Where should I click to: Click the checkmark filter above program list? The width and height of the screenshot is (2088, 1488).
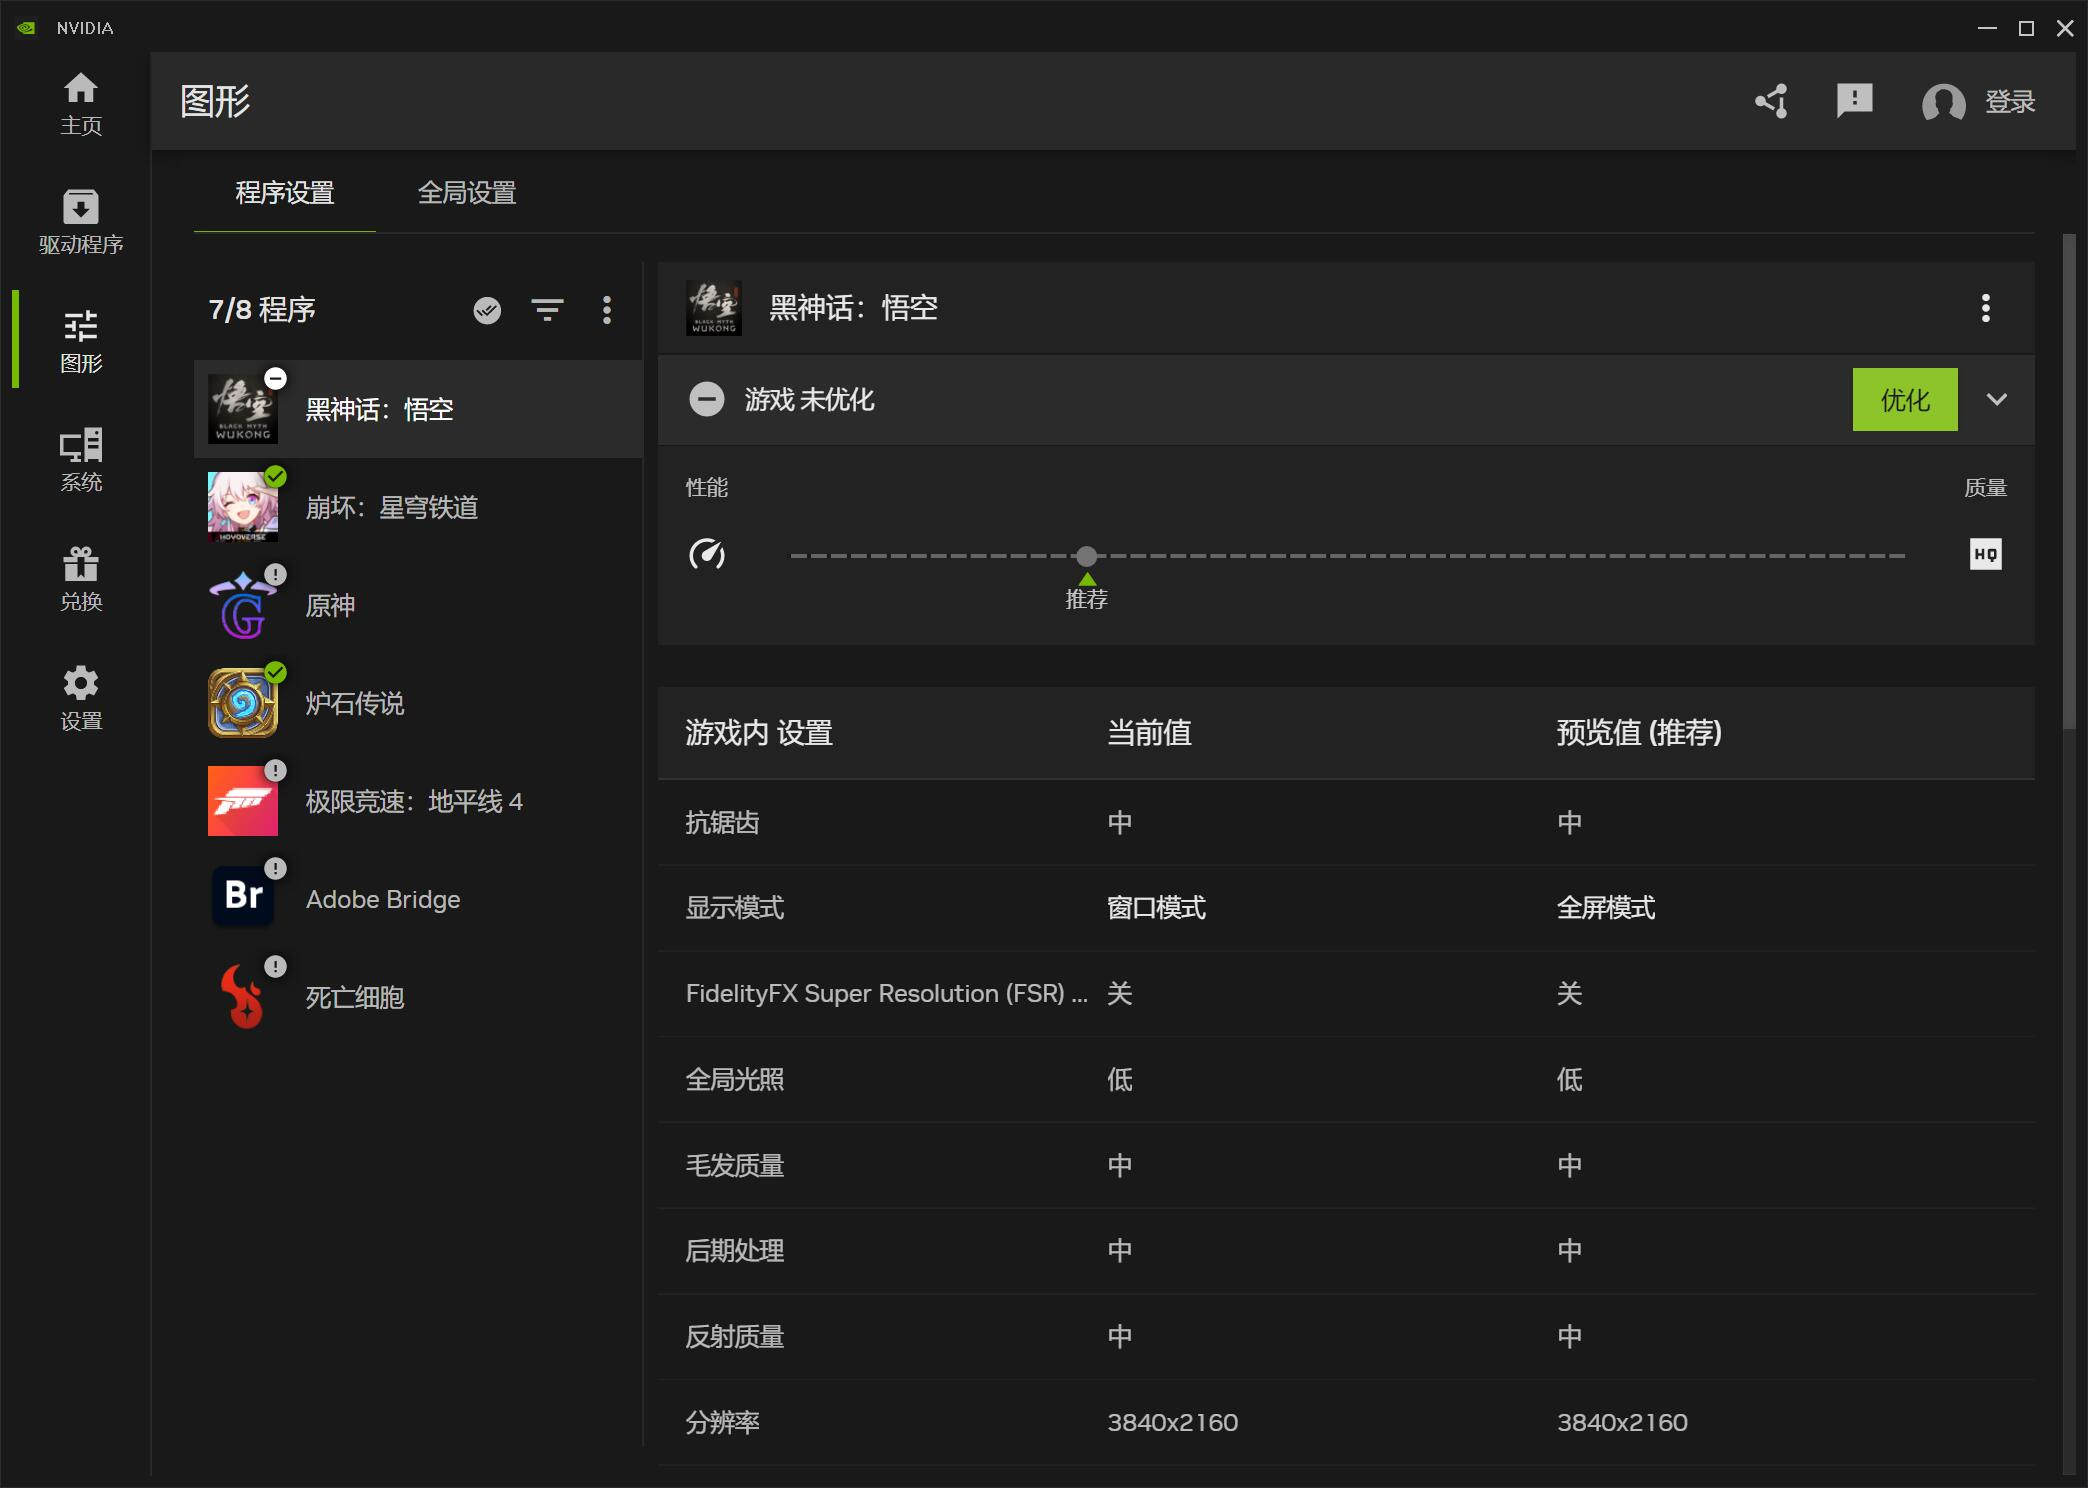coord(488,311)
